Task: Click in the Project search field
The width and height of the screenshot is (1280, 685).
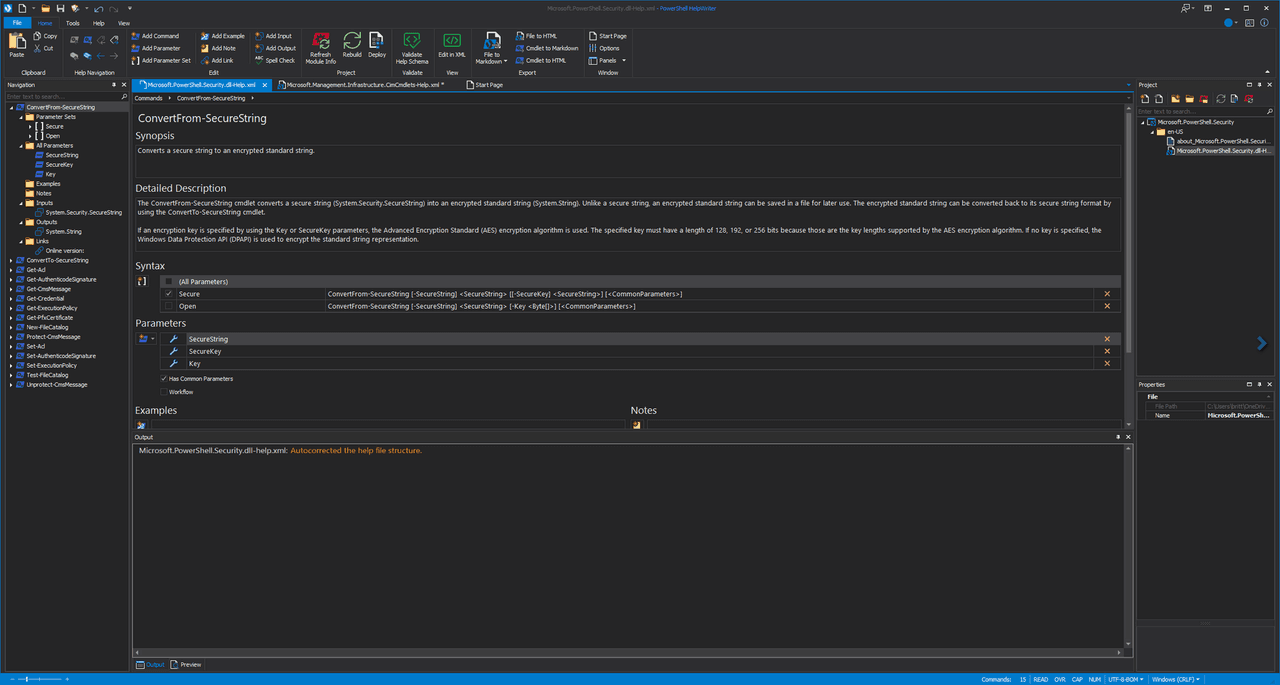Action: [x=1206, y=111]
